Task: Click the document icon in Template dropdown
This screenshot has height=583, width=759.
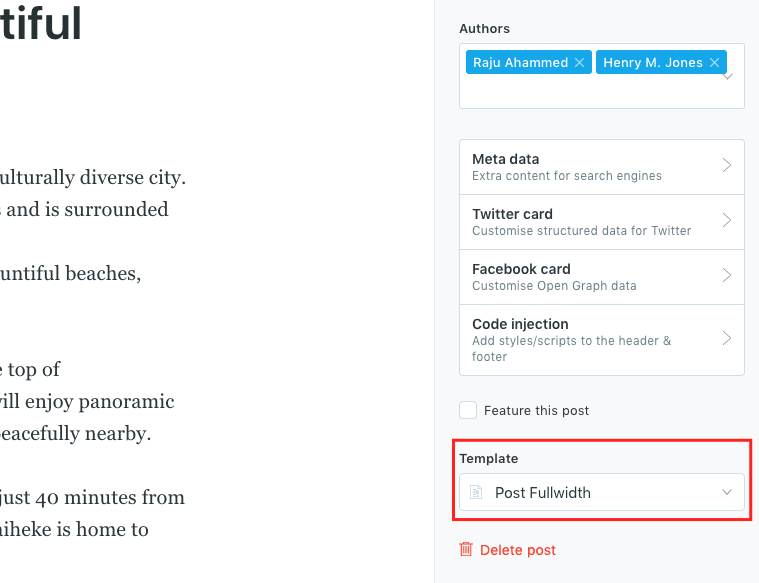Action: (x=477, y=493)
